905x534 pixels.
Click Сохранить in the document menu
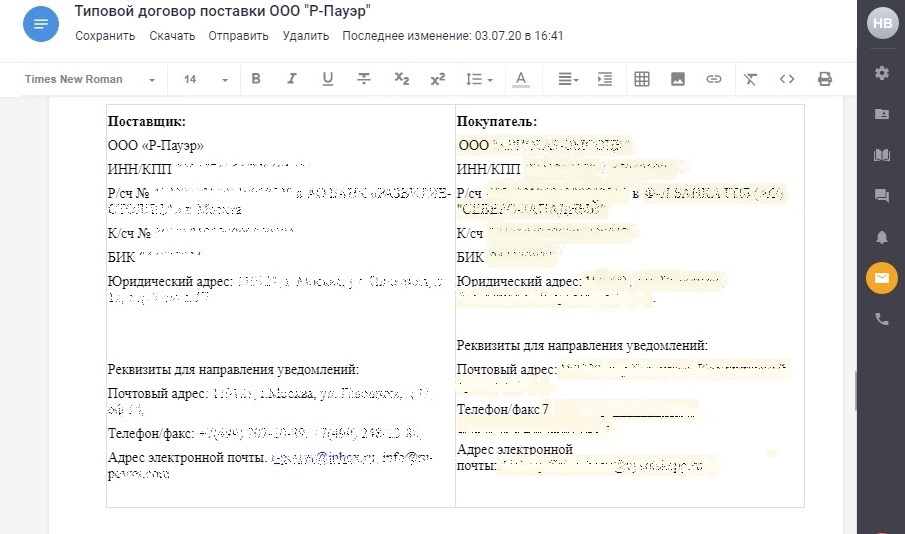(x=105, y=36)
